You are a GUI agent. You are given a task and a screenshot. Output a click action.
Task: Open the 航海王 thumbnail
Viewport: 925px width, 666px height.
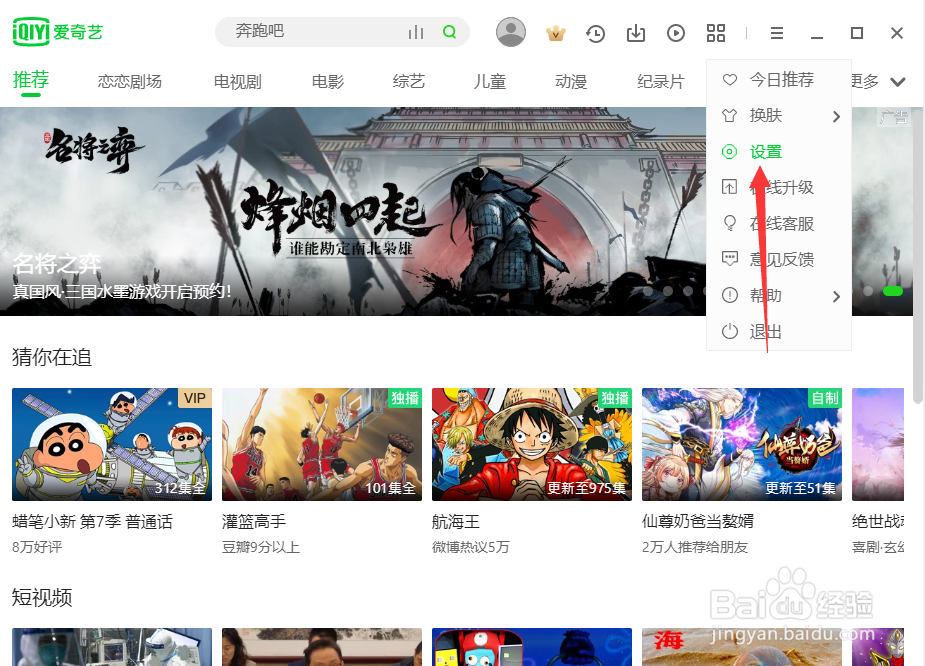(x=532, y=444)
